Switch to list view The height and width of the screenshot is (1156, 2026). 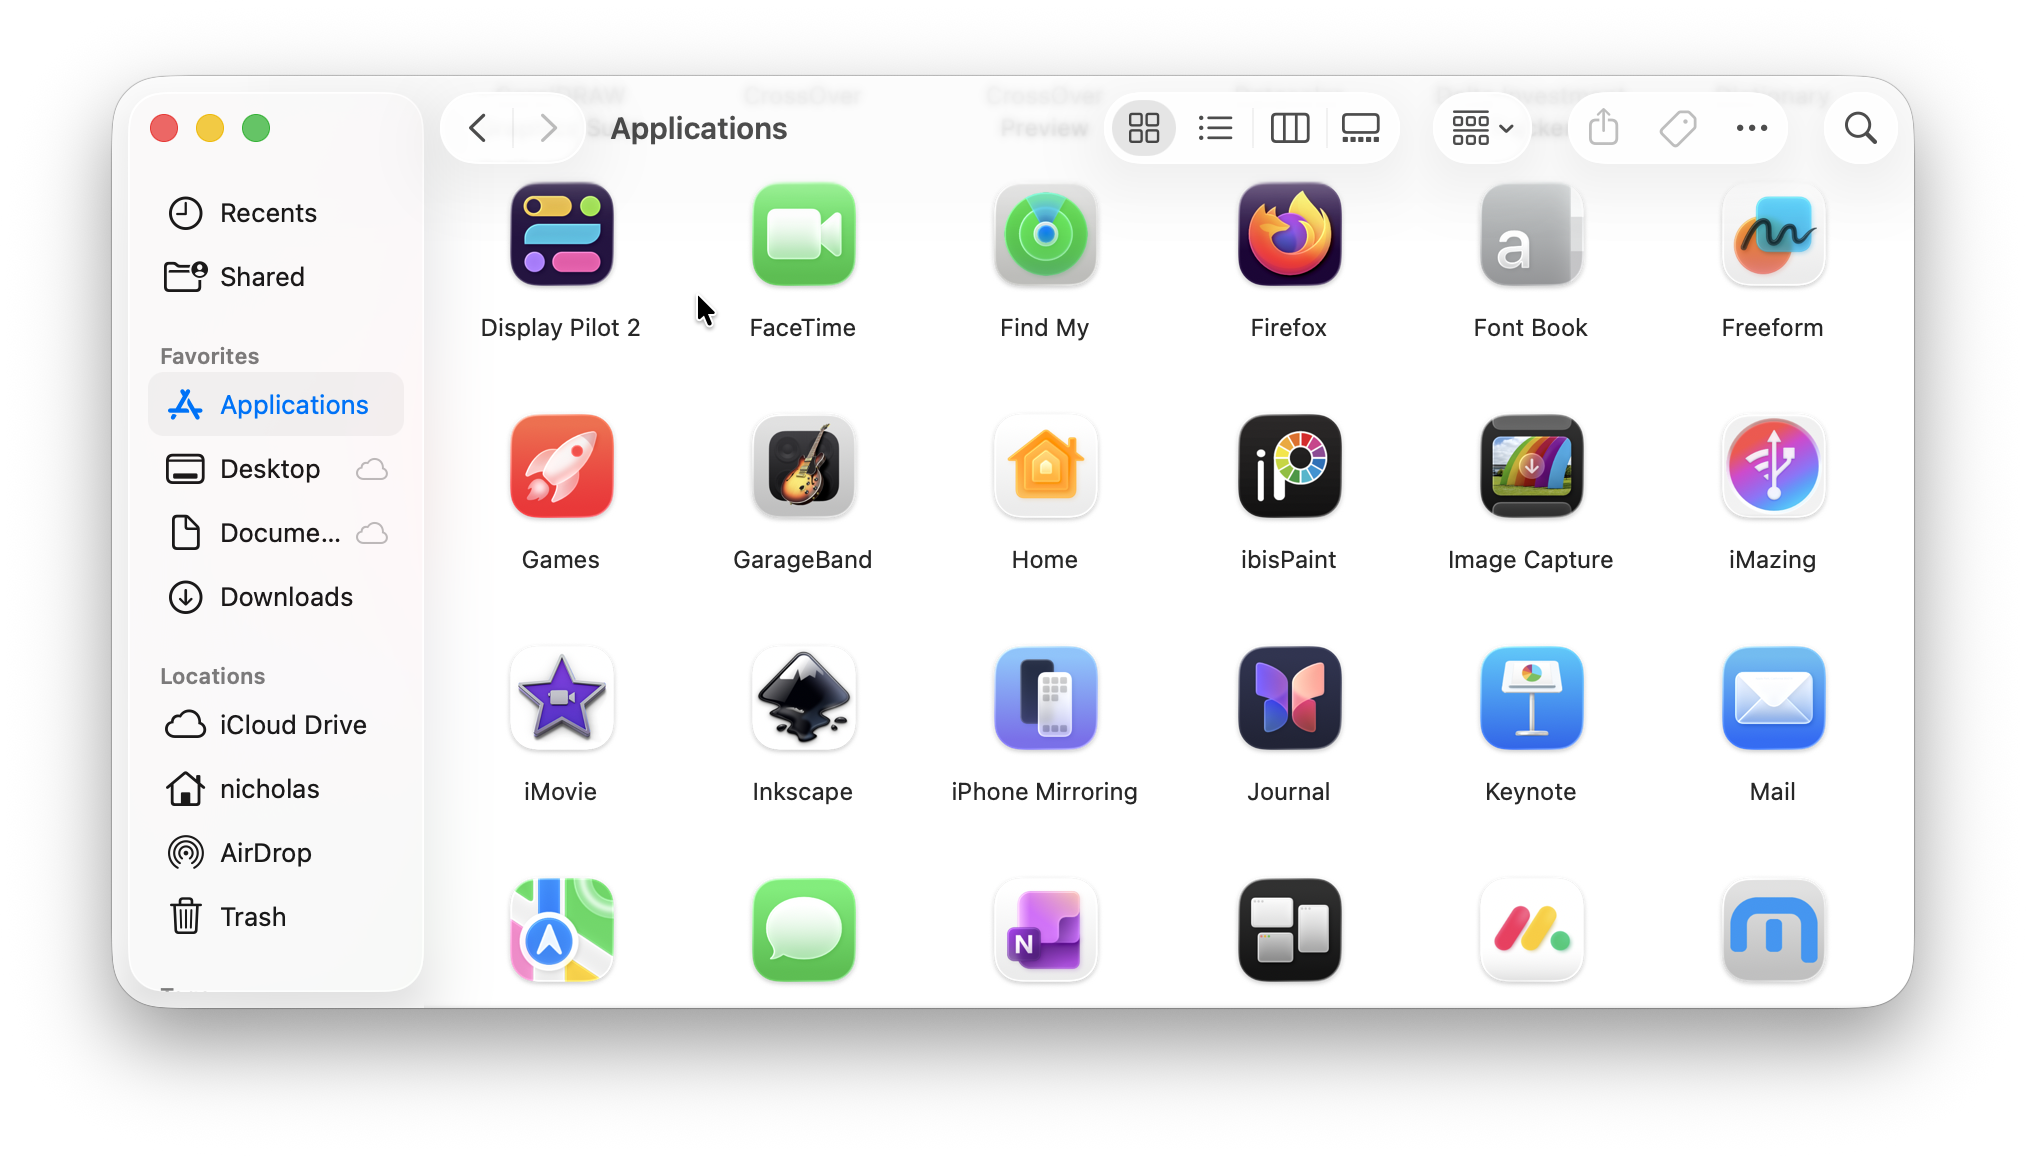[x=1215, y=128]
